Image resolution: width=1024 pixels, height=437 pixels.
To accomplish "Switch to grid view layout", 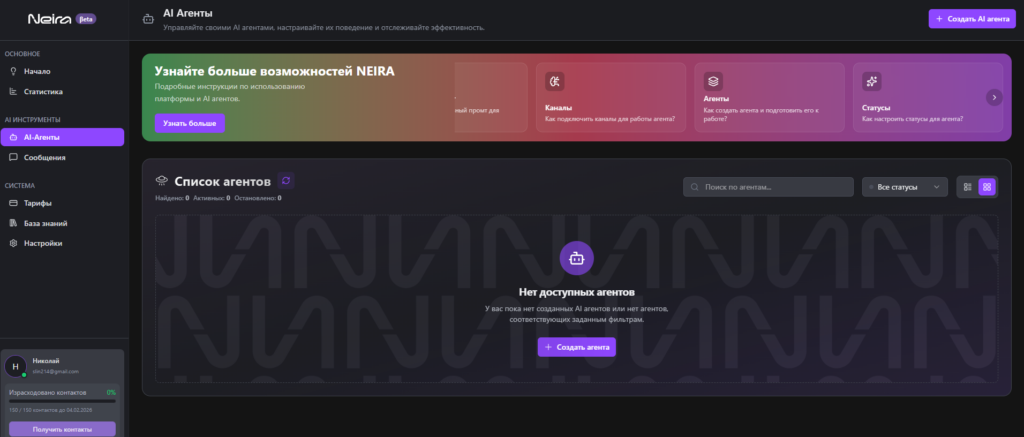I will (x=987, y=187).
